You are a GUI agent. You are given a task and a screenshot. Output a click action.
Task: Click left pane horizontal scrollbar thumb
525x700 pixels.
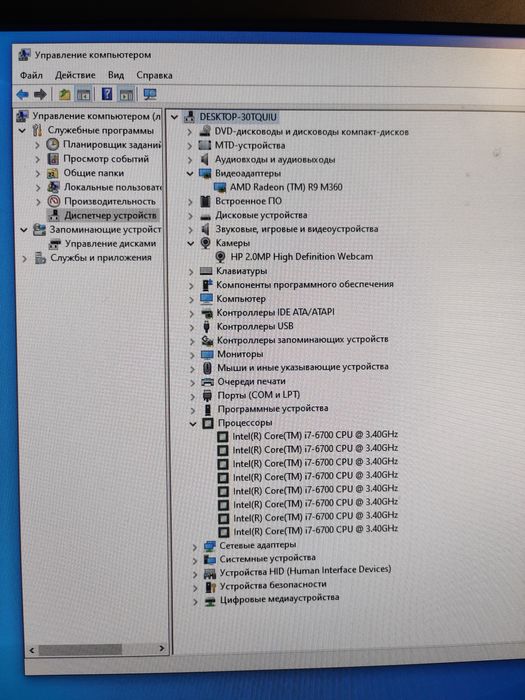(80, 649)
